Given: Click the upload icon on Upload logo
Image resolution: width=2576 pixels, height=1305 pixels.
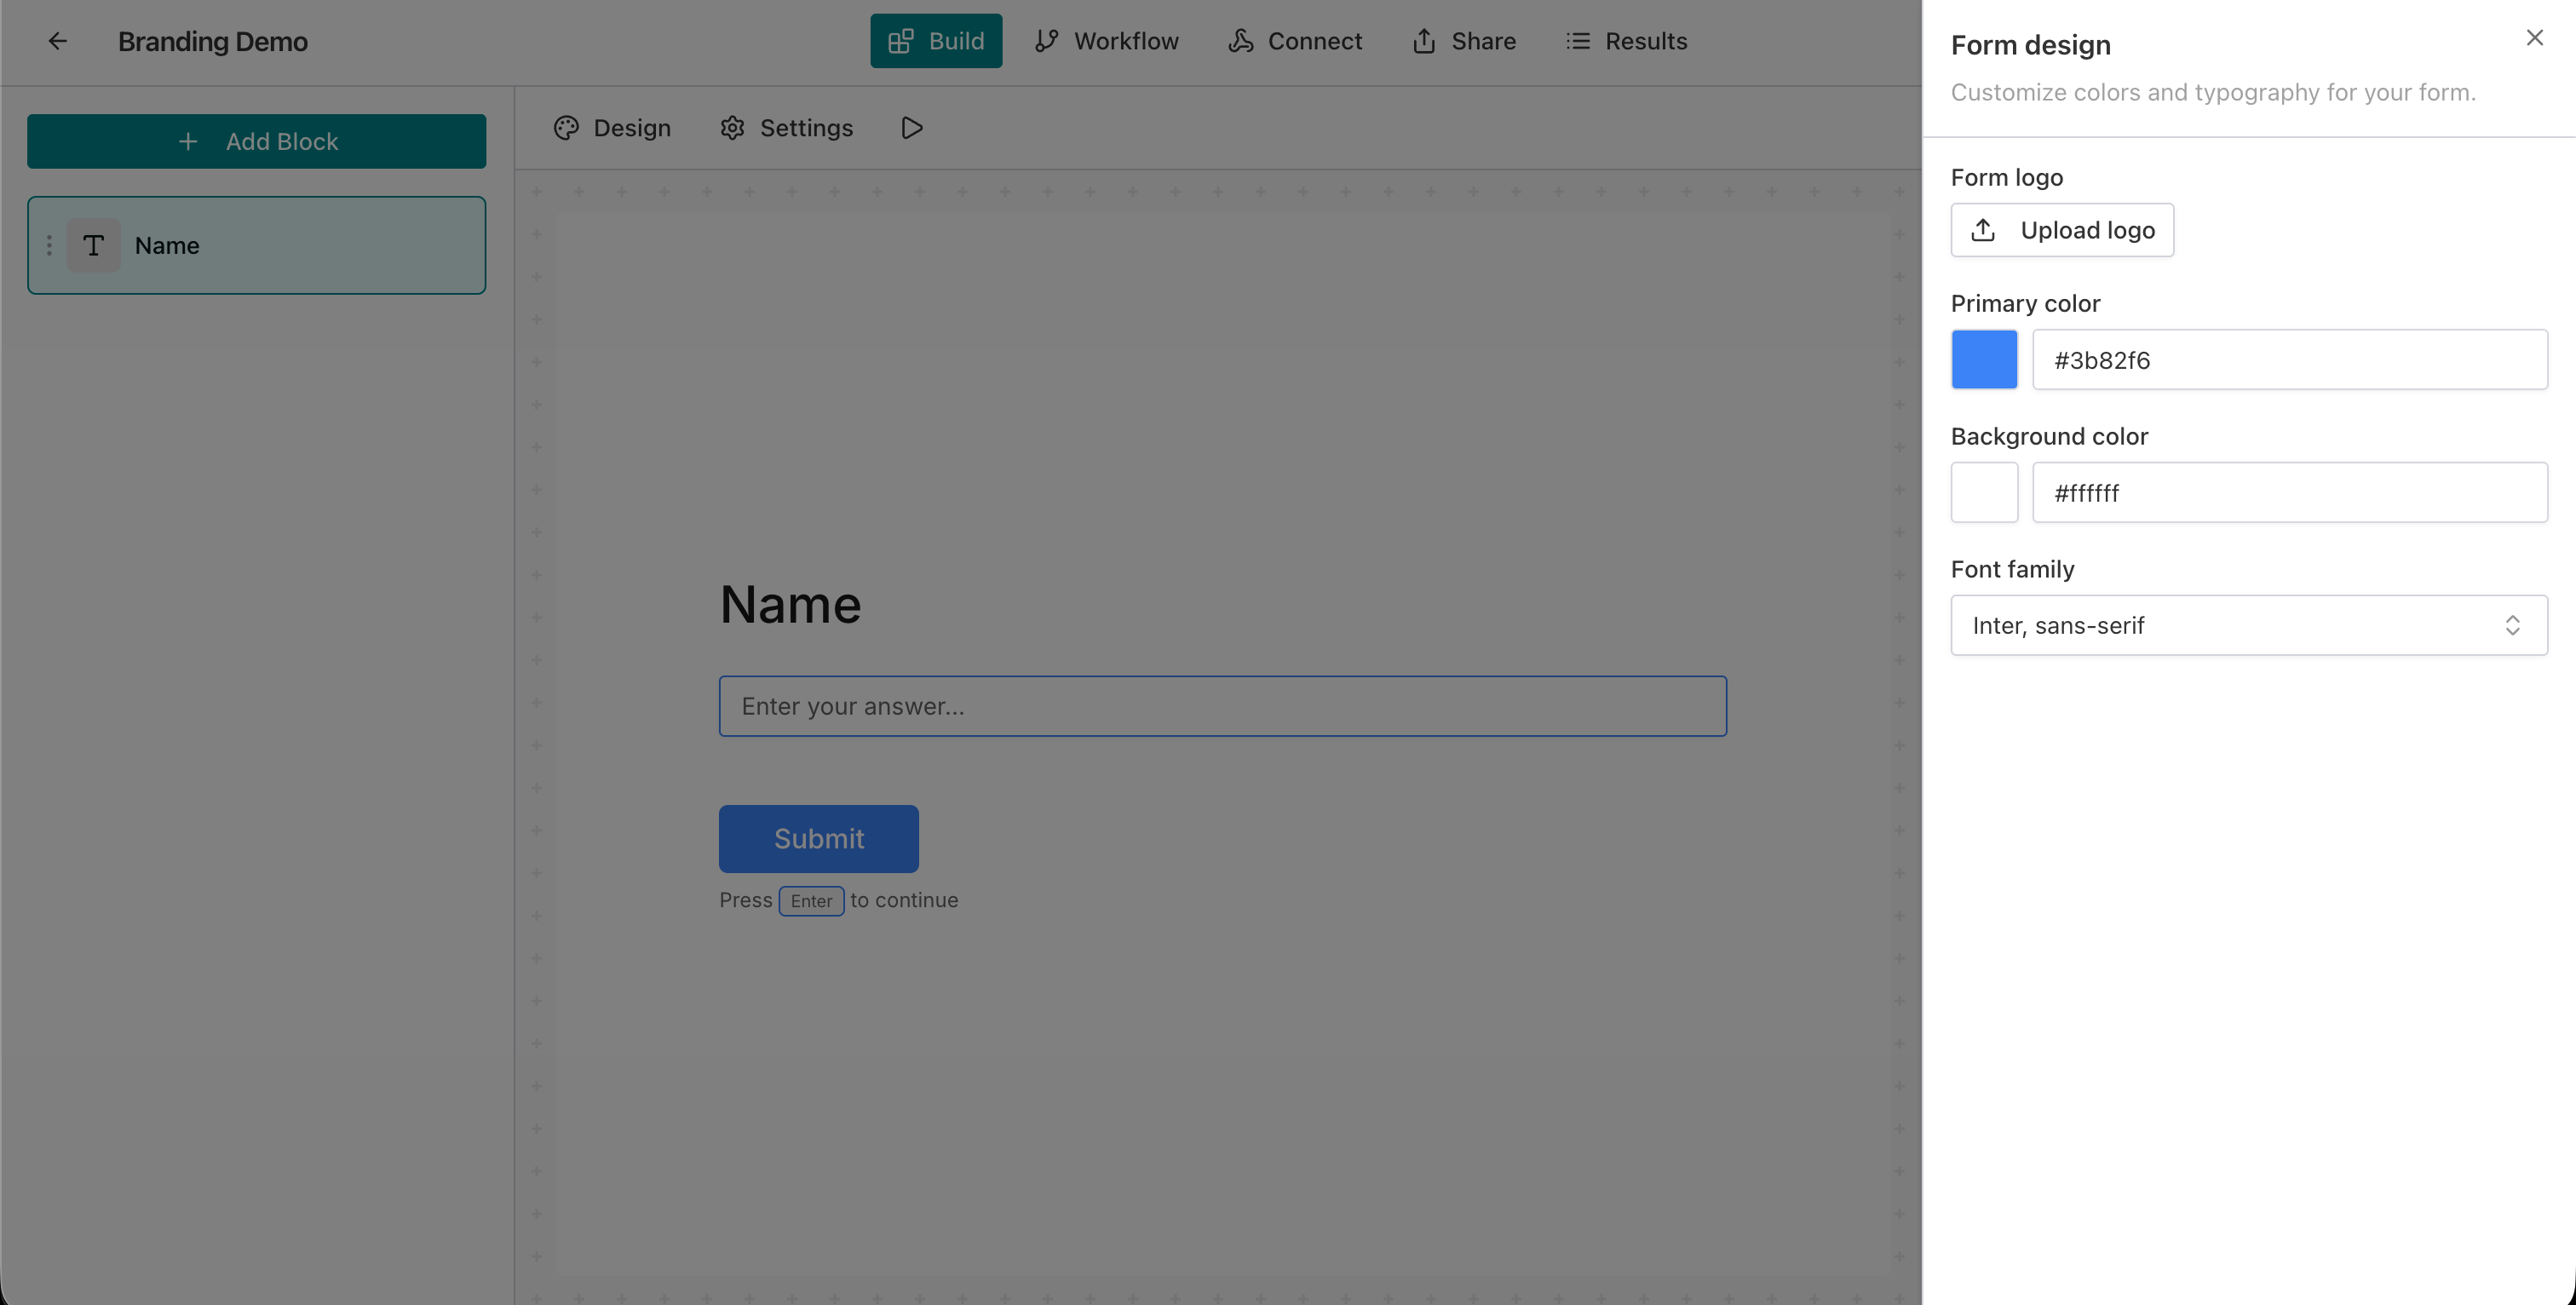Looking at the screenshot, I should pos(1984,229).
